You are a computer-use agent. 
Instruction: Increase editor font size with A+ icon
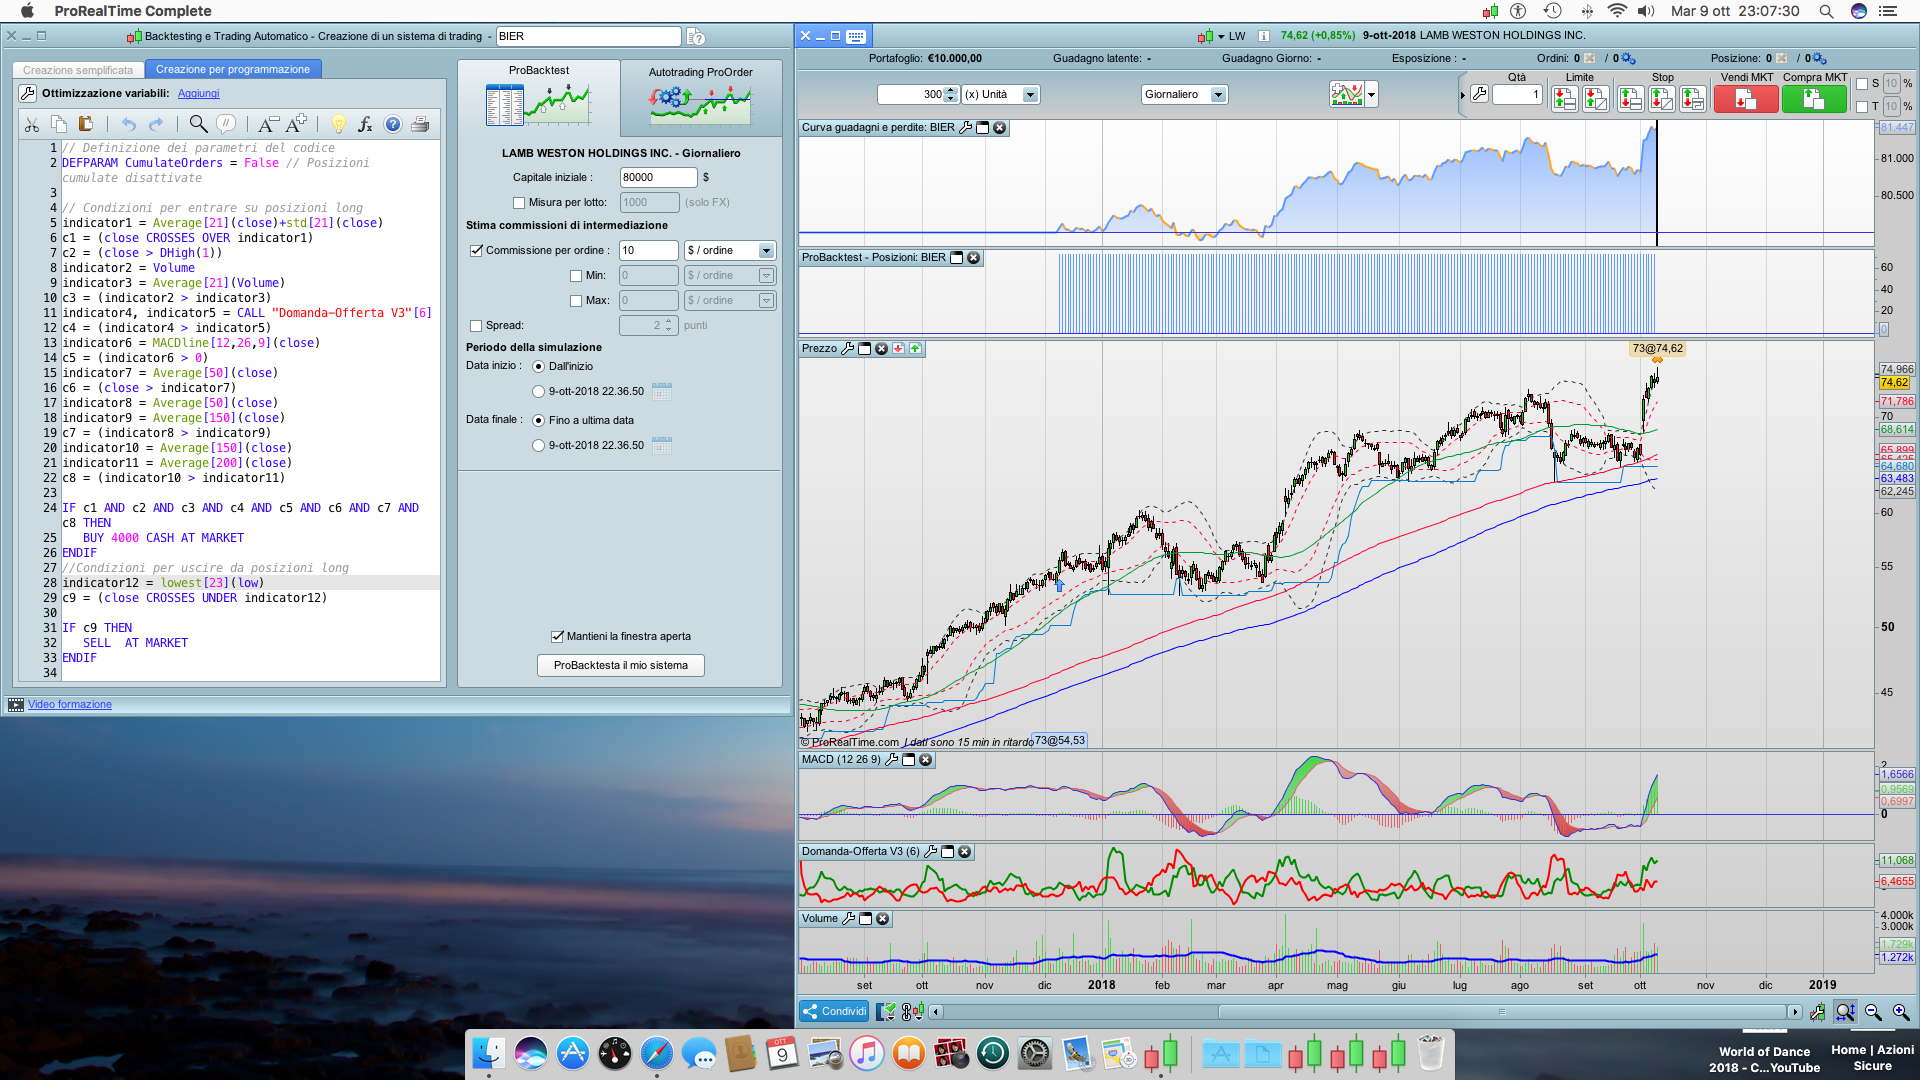[296, 124]
